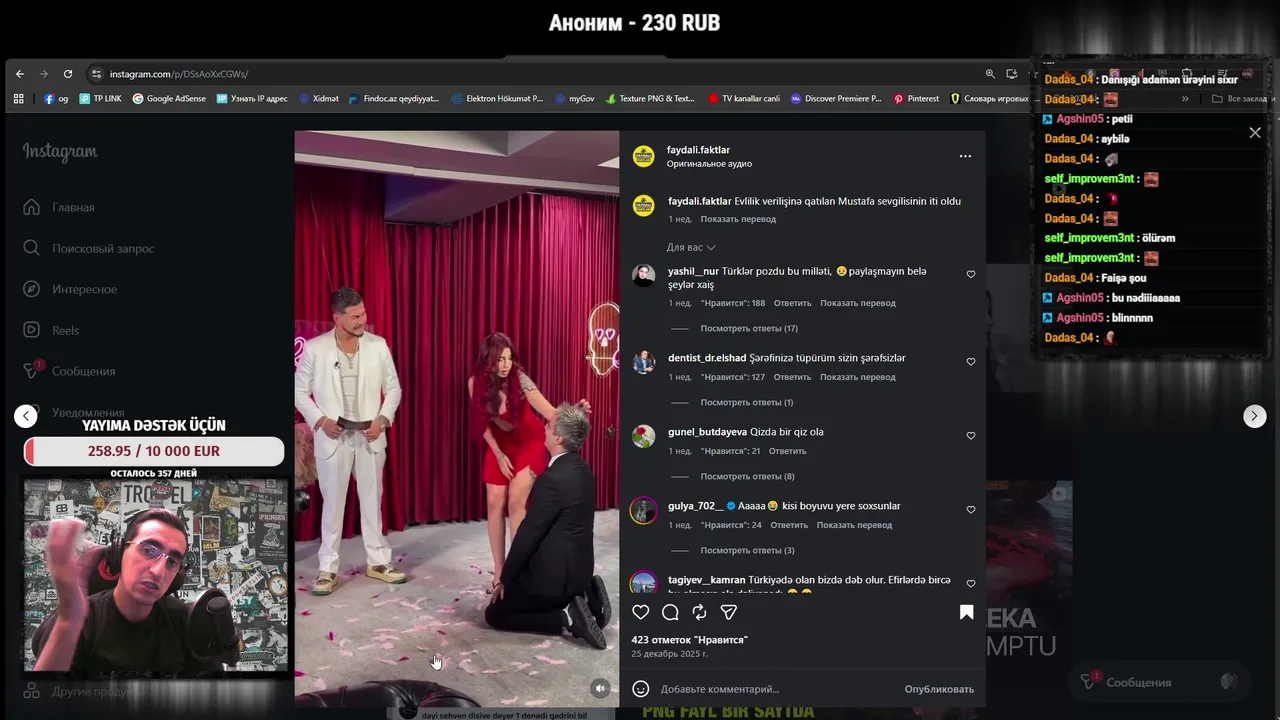Click browser forward arrow
Image resolution: width=1280 pixels, height=720 pixels.
point(44,74)
